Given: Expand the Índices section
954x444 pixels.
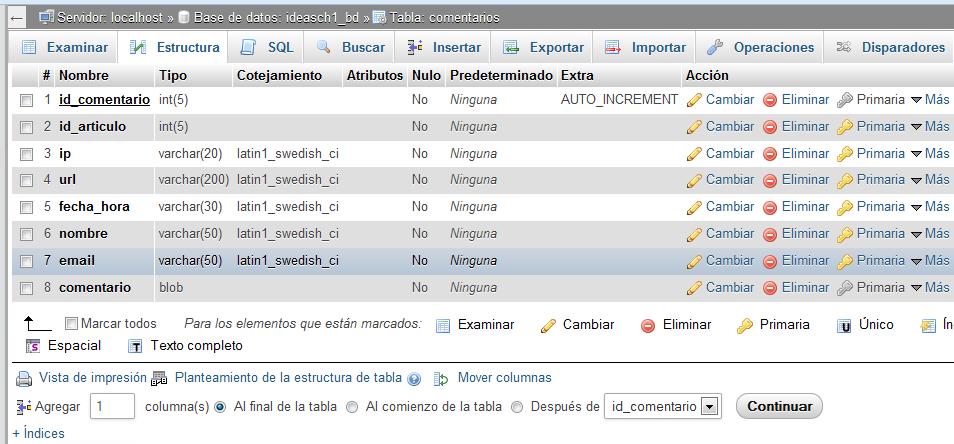Looking at the screenshot, I should click(x=38, y=434).
